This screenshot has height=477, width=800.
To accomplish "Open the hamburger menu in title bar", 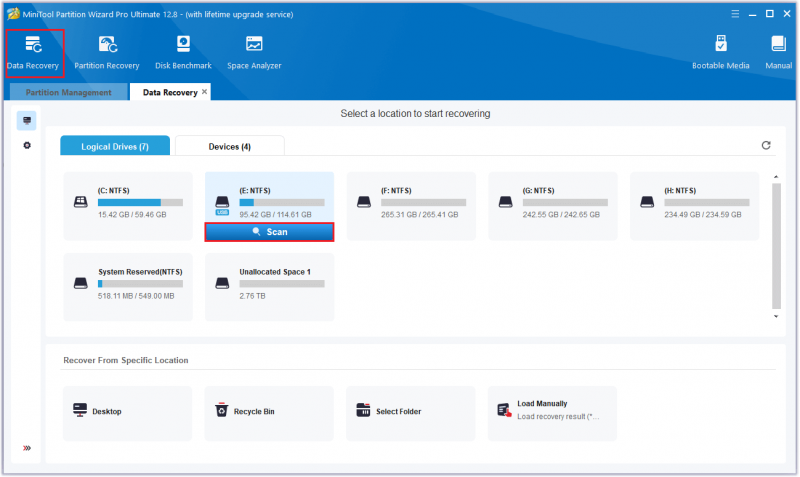I will 735,14.
